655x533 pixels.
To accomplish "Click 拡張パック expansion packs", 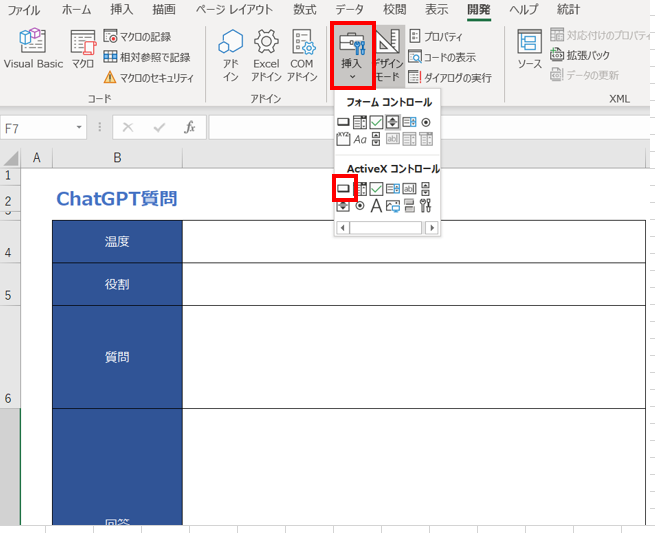I will click(580, 55).
